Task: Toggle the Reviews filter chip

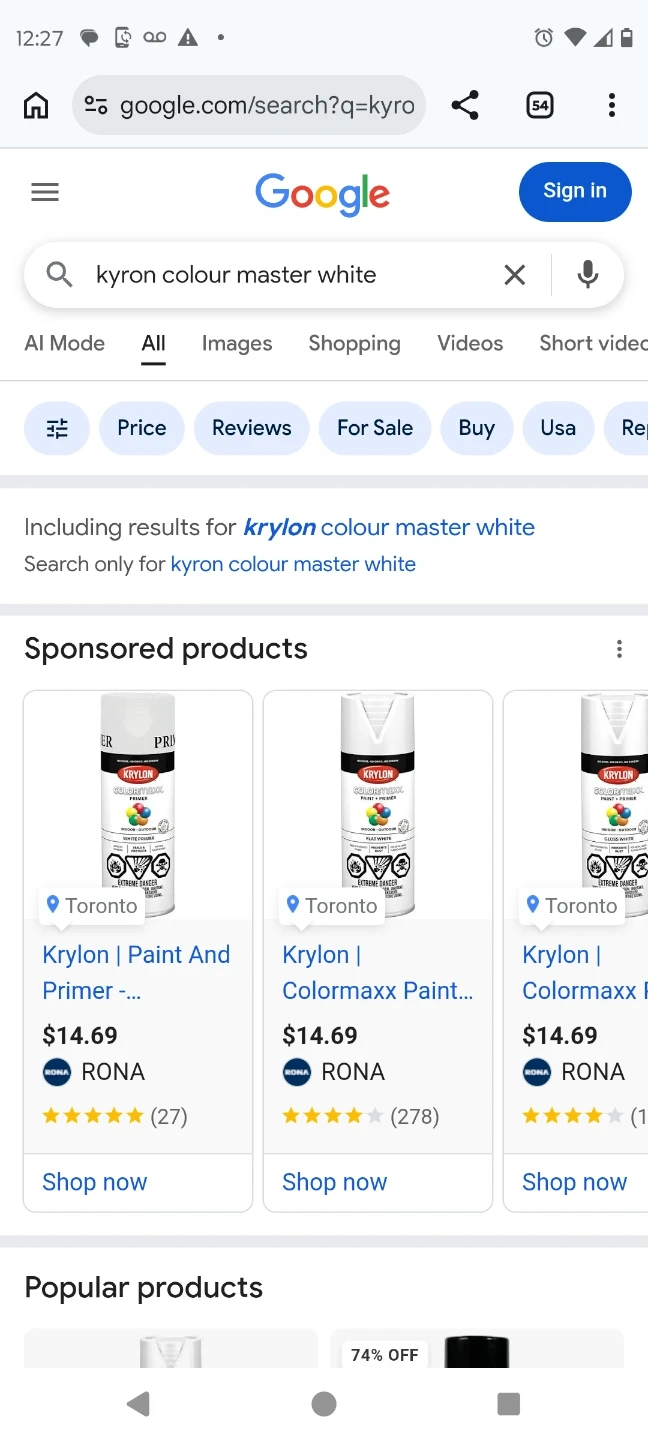Action: tap(251, 428)
